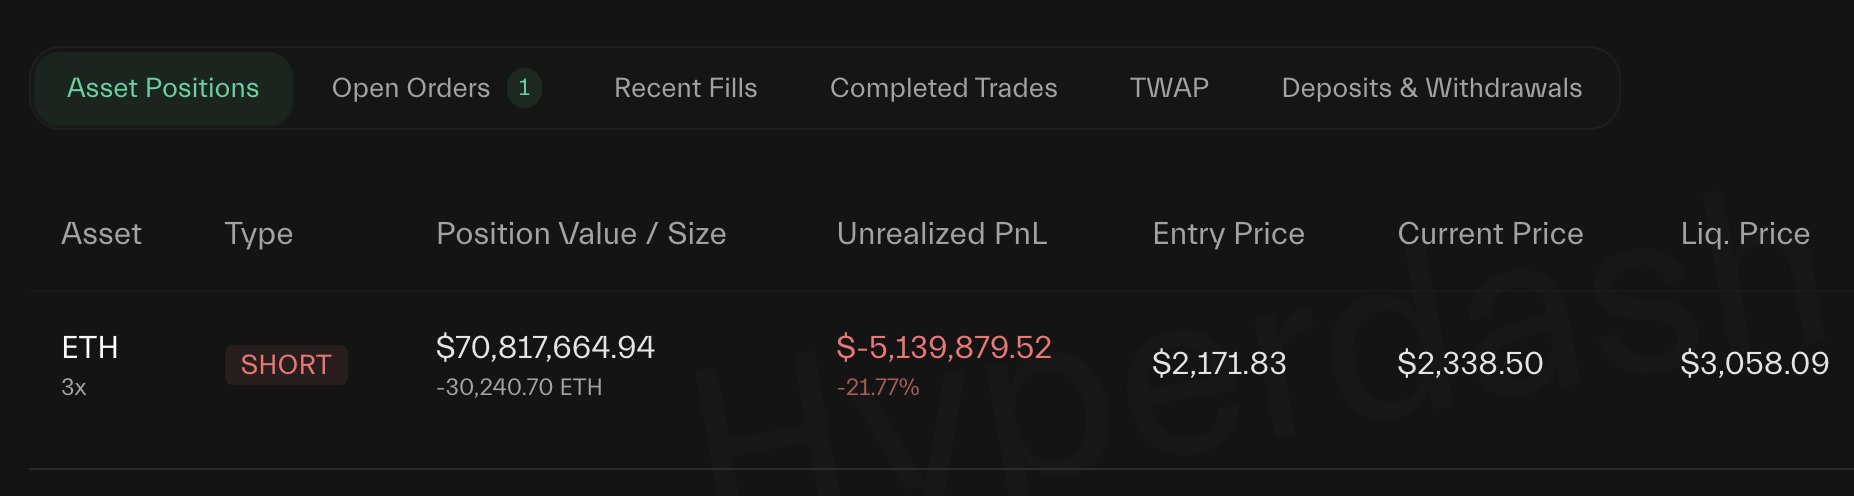Open the Open Orders tab
This screenshot has width=1854, height=496.
tap(410, 88)
